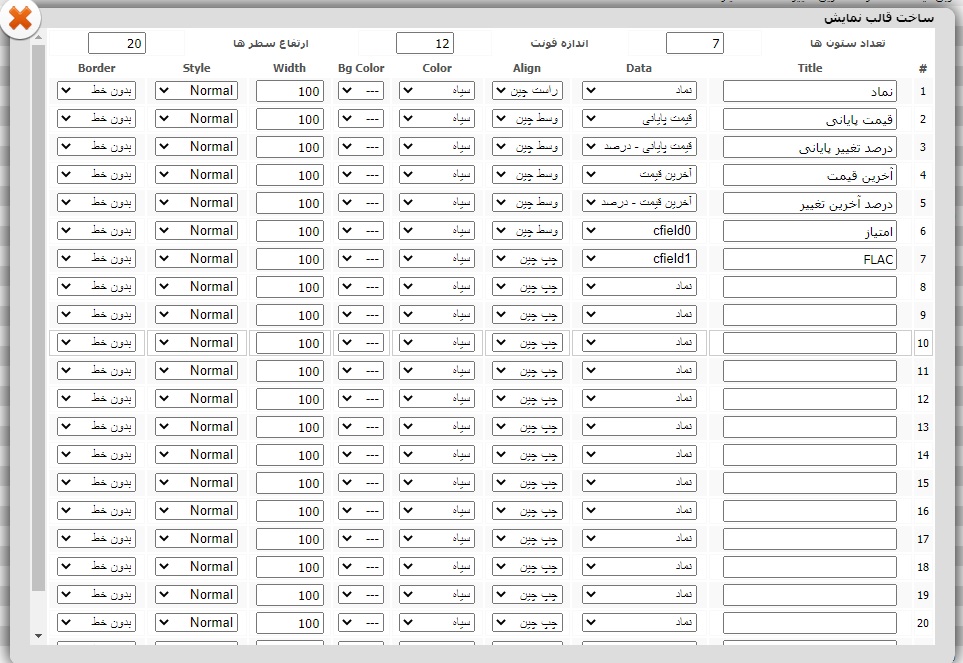963x663 pixels.
Task: Click the Title field in row 2
Action: point(809,119)
